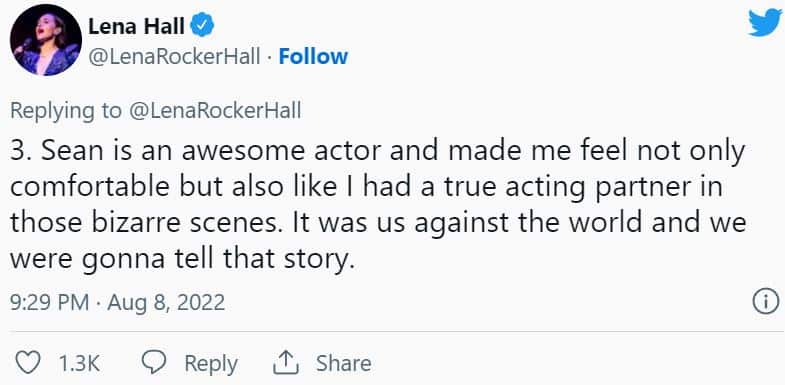
Task: Click the tweet text starting '3. Sean'
Action: pos(378,206)
